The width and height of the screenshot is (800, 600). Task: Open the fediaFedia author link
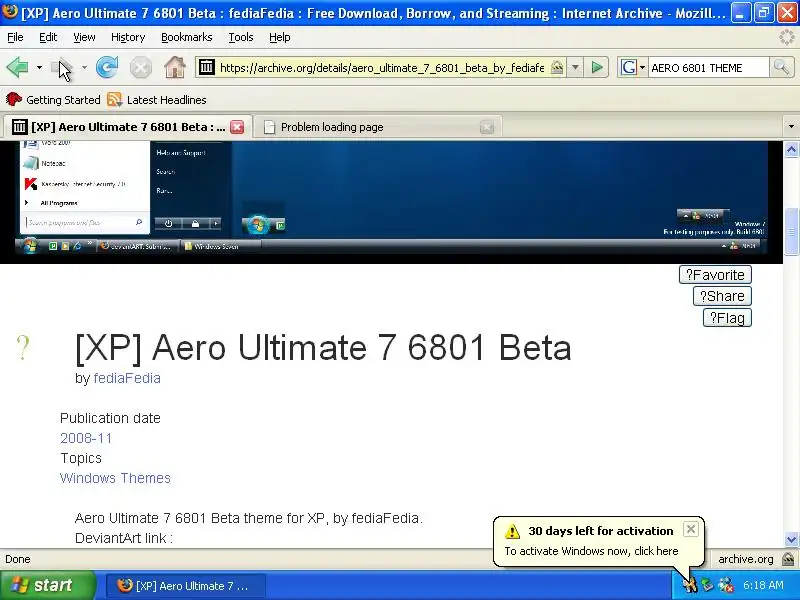pyautogui.click(x=127, y=378)
